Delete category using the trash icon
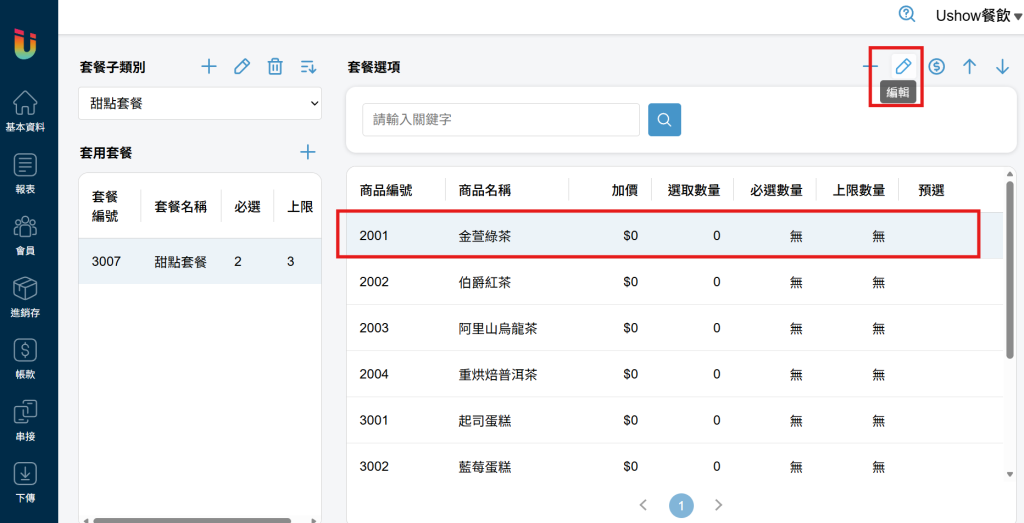 (276, 66)
